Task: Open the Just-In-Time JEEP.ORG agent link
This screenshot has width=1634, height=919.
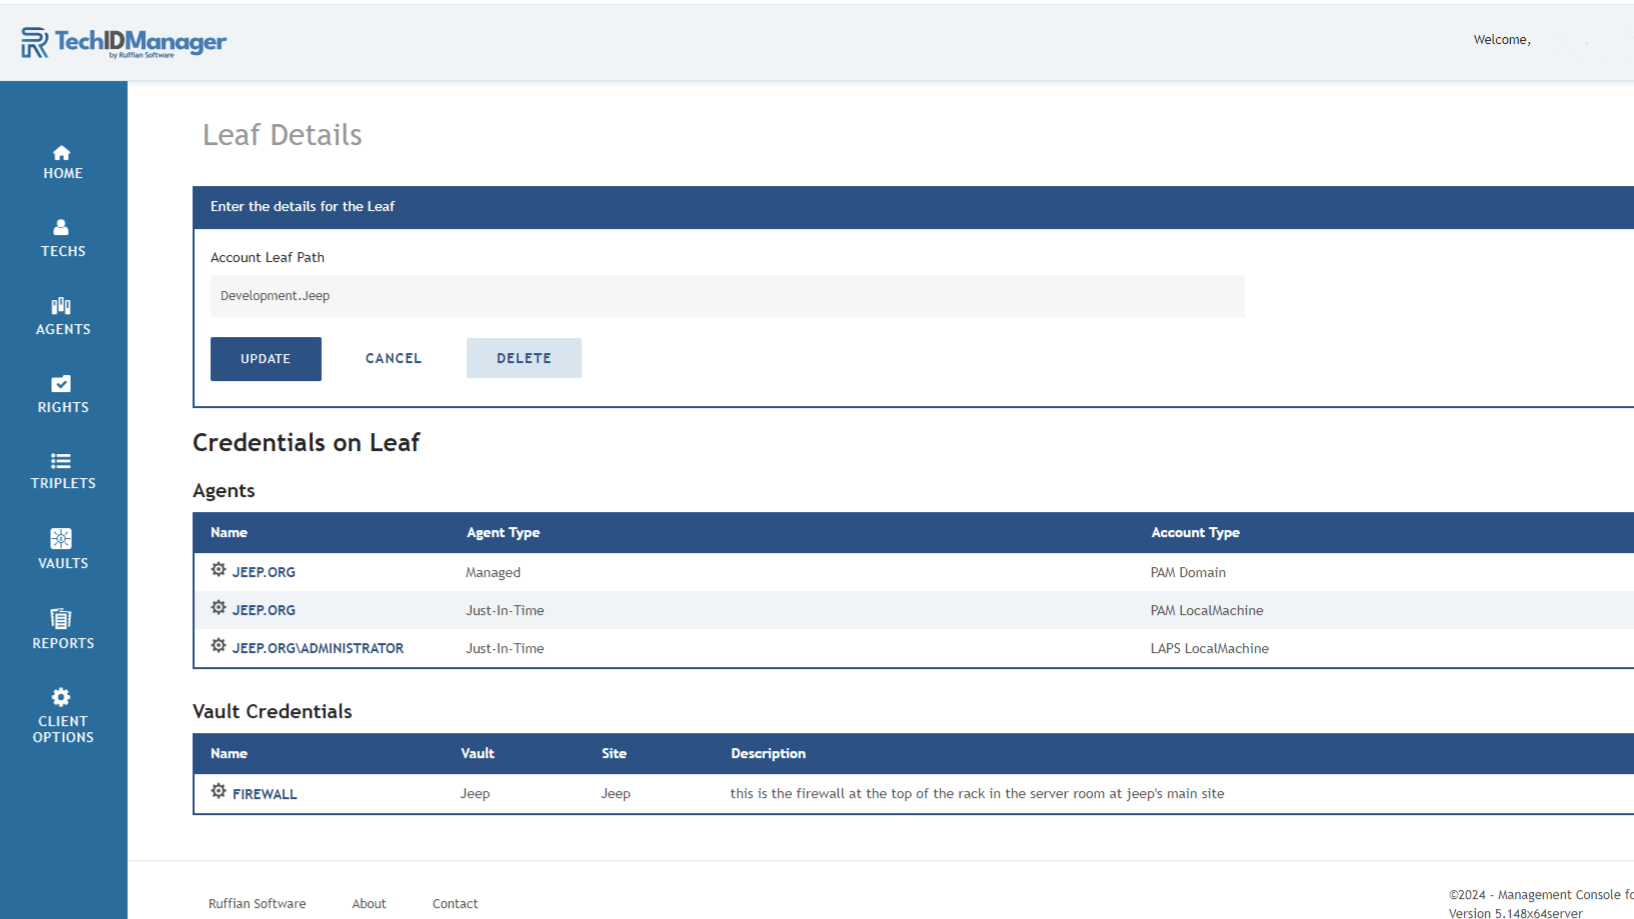Action: pyautogui.click(x=264, y=610)
